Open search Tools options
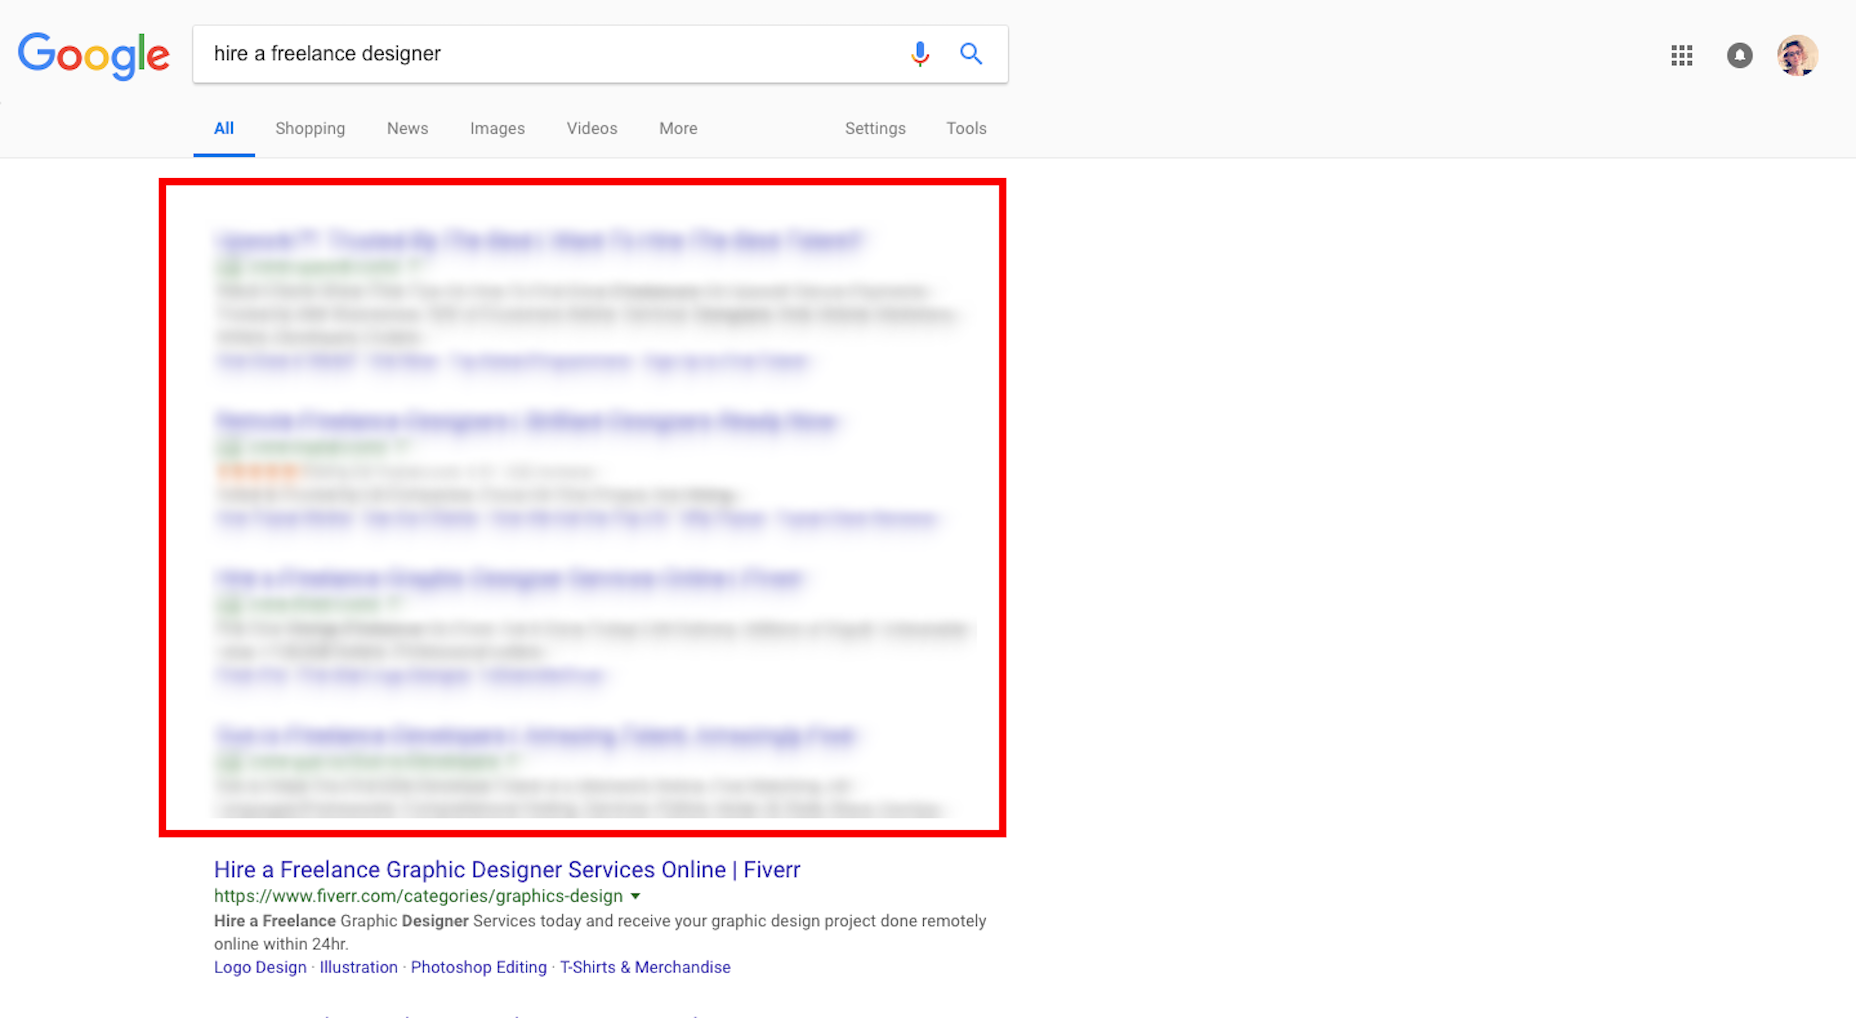The height and width of the screenshot is (1018, 1856). point(966,128)
